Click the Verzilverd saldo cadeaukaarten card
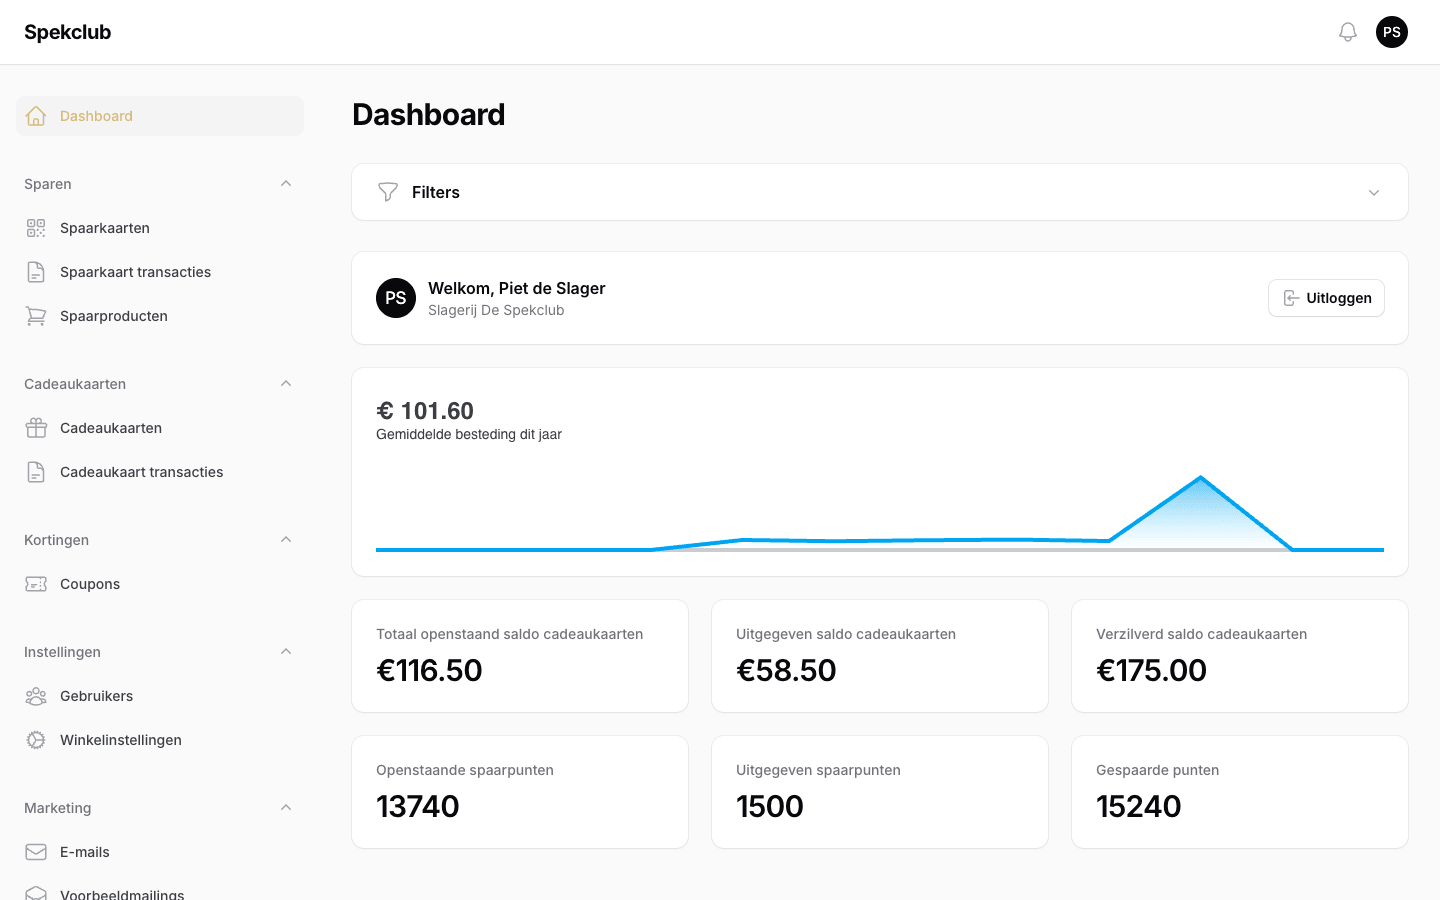This screenshot has height=900, width=1440. coord(1240,656)
